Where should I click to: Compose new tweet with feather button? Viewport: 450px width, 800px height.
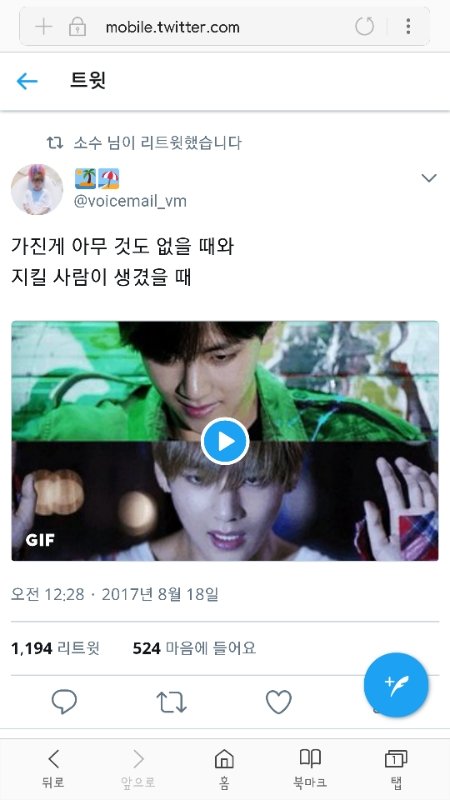point(396,685)
